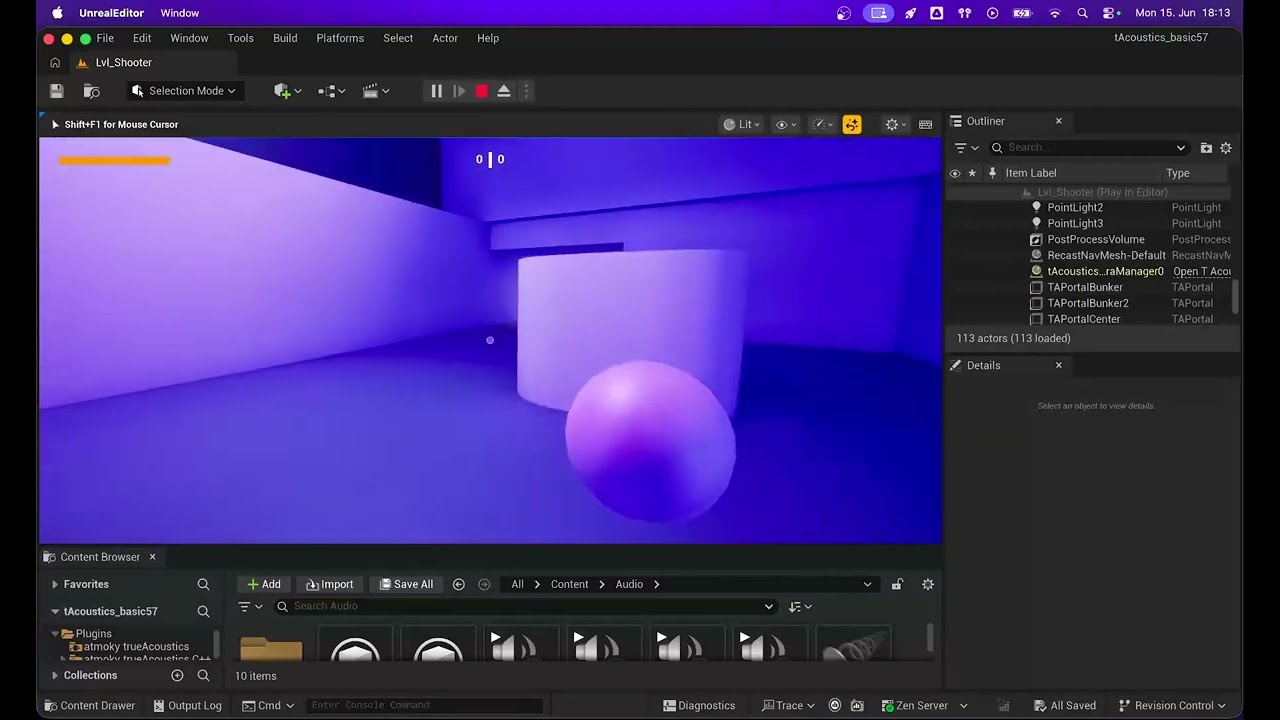The width and height of the screenshot is (1280, 720).
Task: Click the Outliner pin column header
Action: (992, 173)
